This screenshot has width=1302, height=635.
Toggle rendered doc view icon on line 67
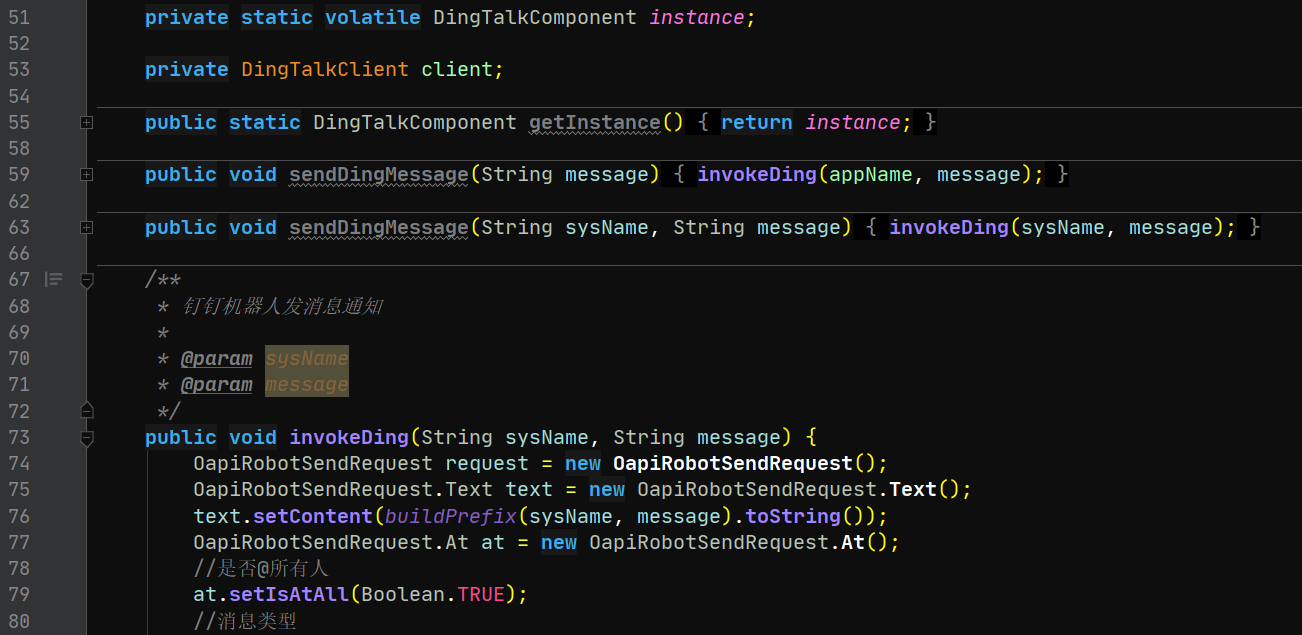[54, 279]
